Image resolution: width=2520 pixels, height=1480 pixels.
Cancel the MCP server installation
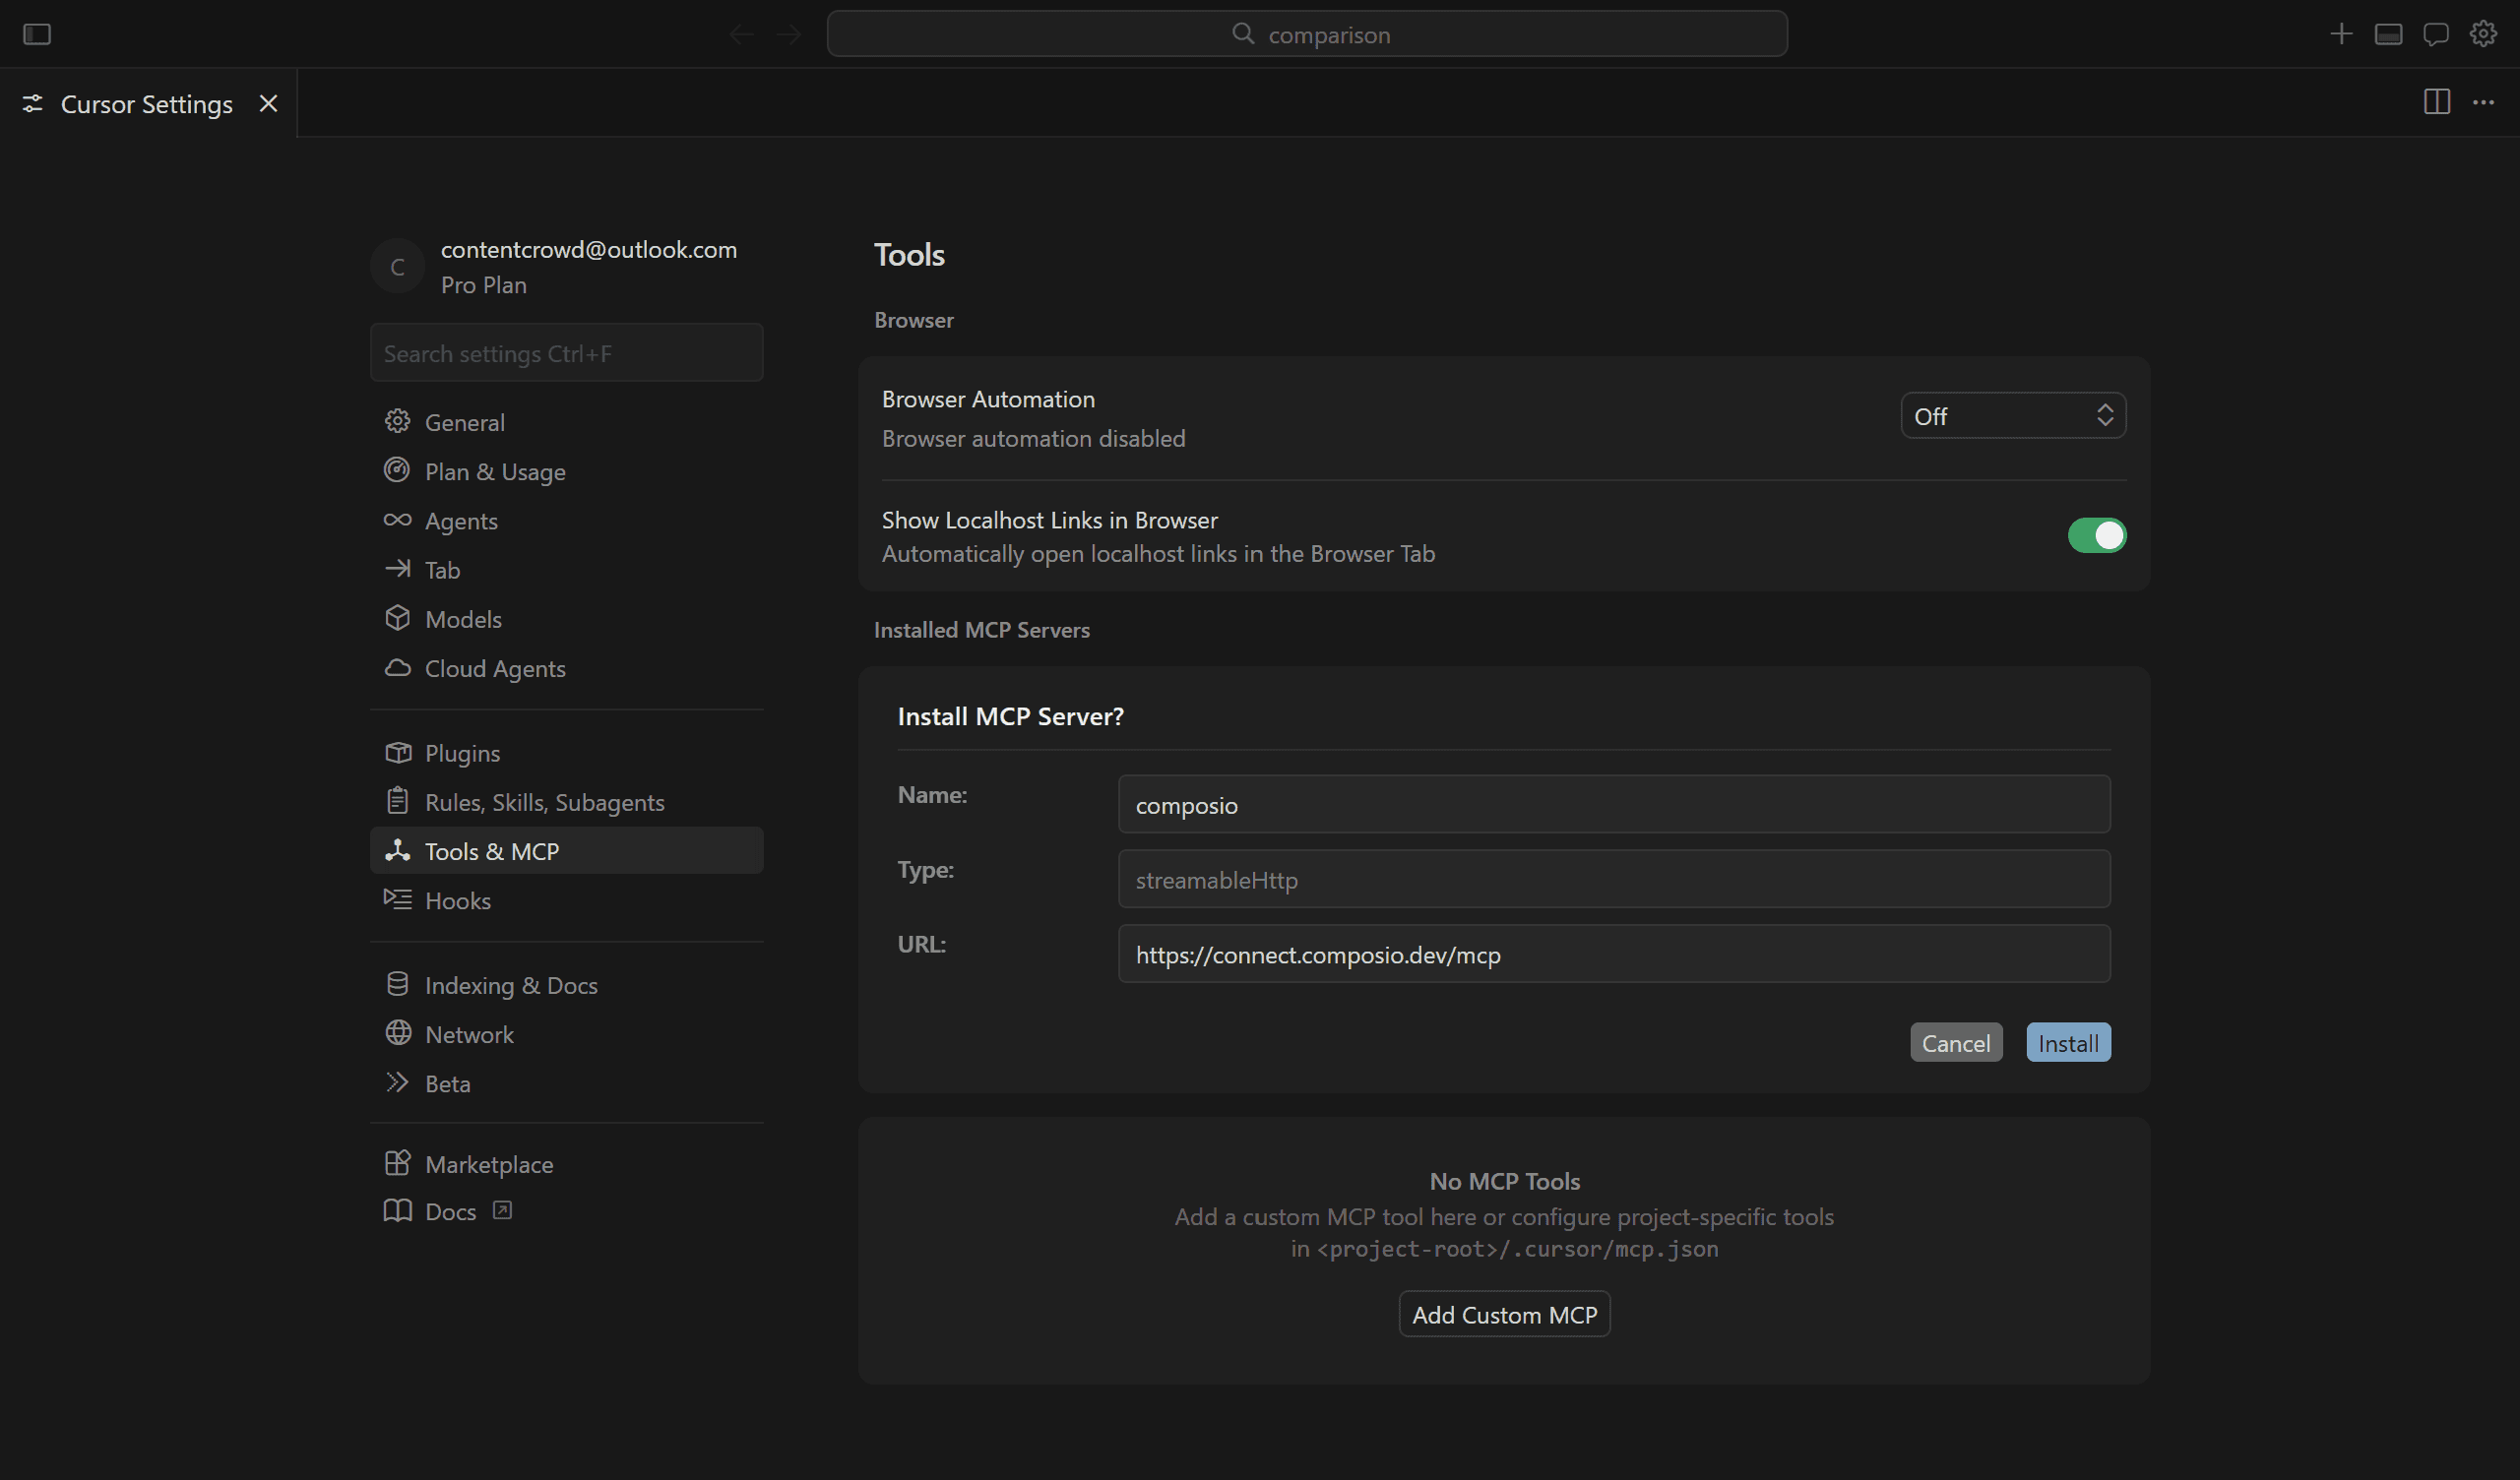coord(1955,1043)
